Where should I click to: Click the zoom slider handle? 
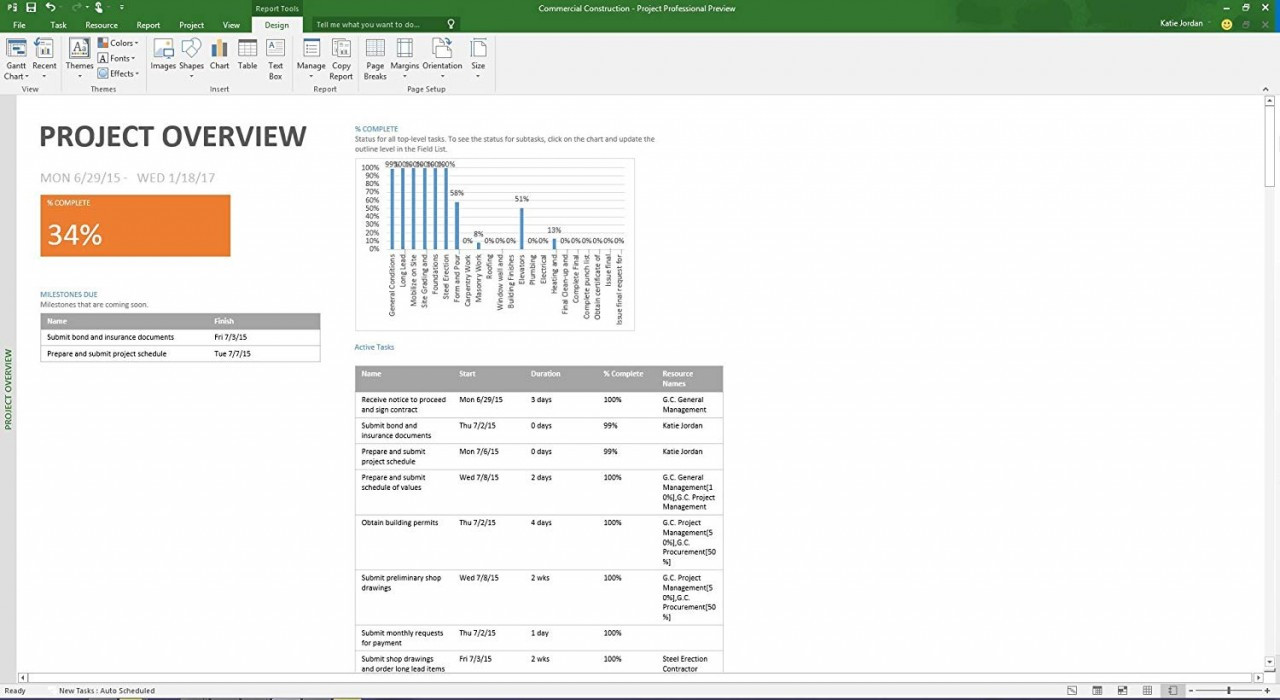click(x=1228, y=690)
